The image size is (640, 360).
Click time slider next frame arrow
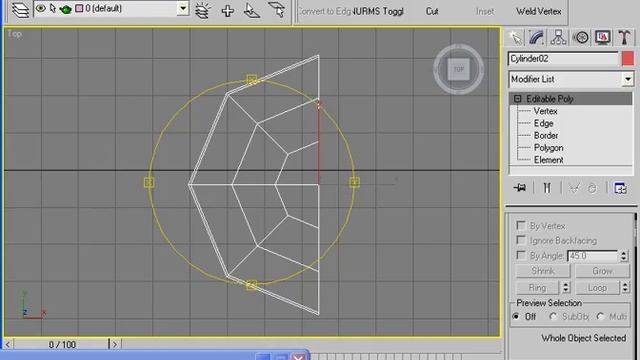[115, 344]
